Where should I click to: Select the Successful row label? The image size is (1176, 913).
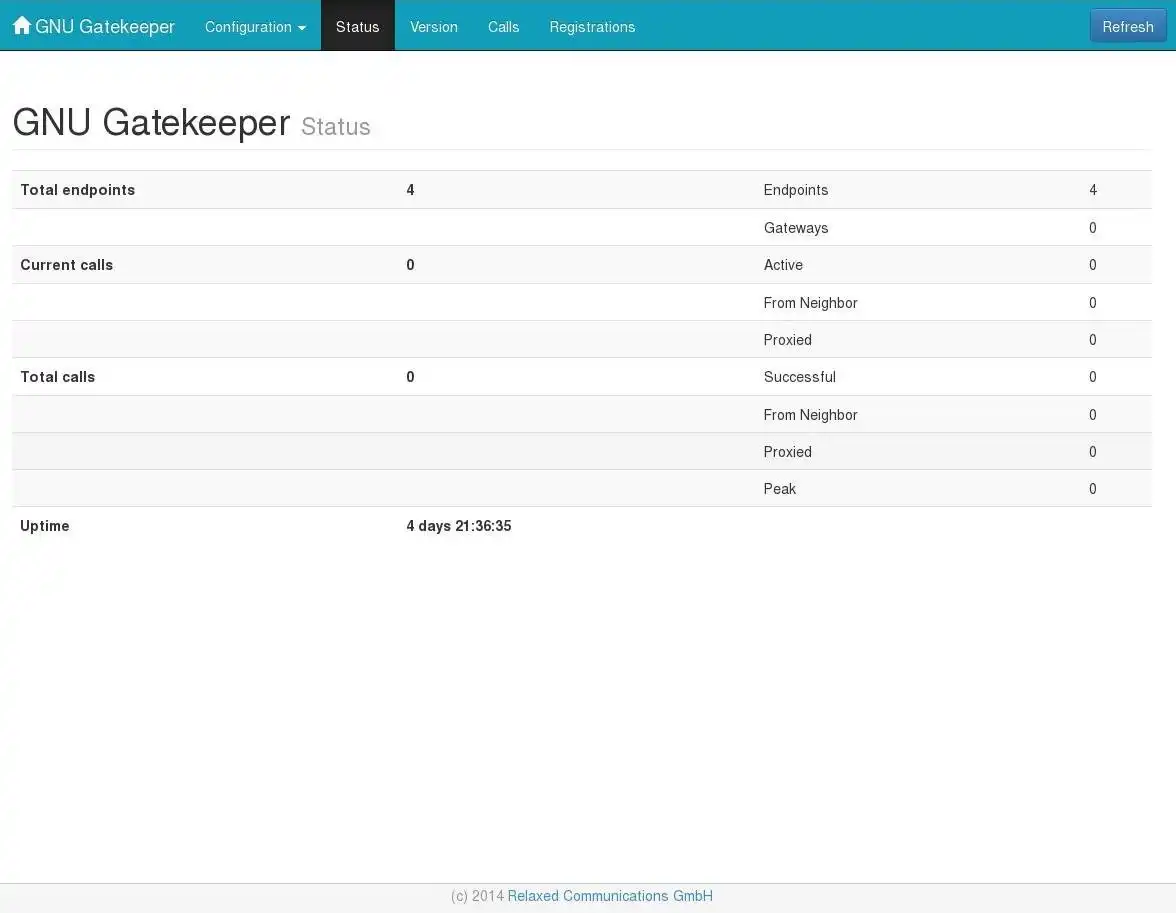[x=800, y=377]
